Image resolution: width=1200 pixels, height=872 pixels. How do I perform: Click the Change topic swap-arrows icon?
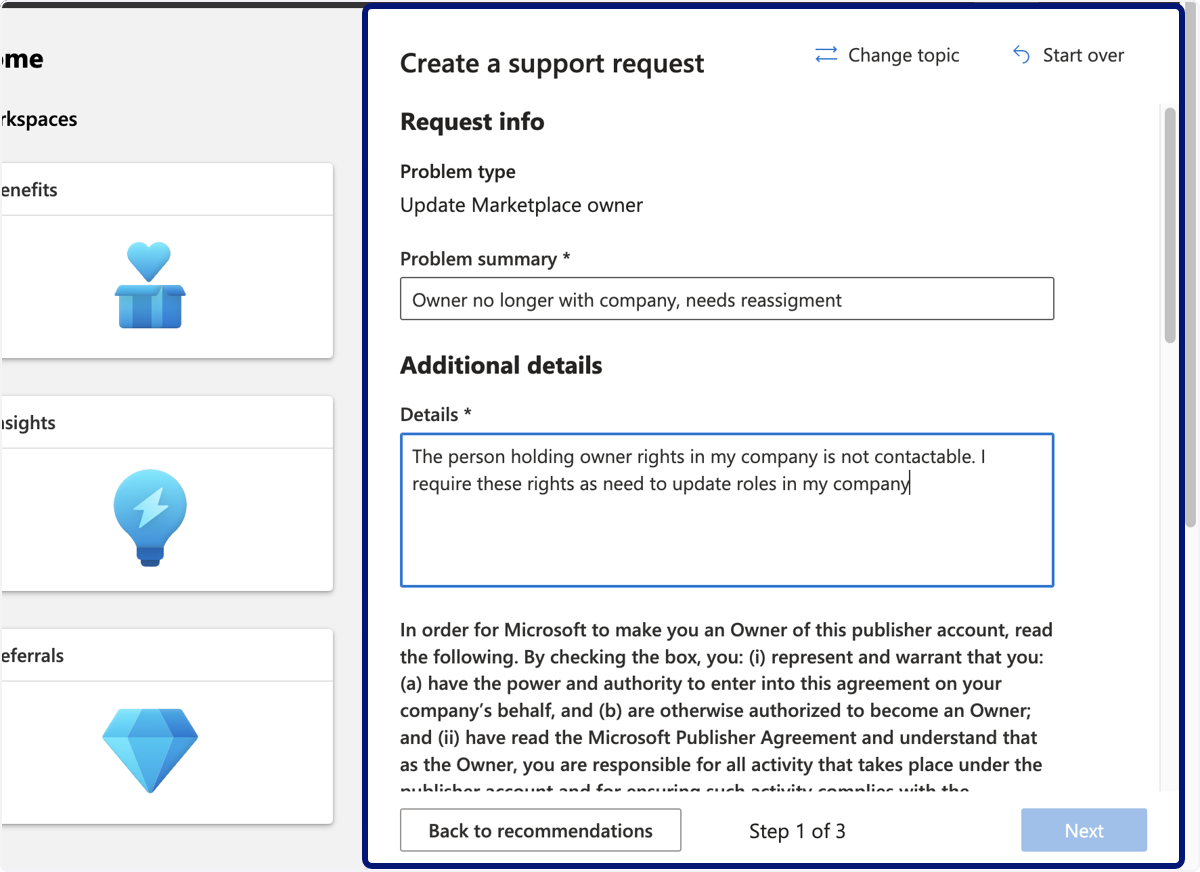pos(826,55)
